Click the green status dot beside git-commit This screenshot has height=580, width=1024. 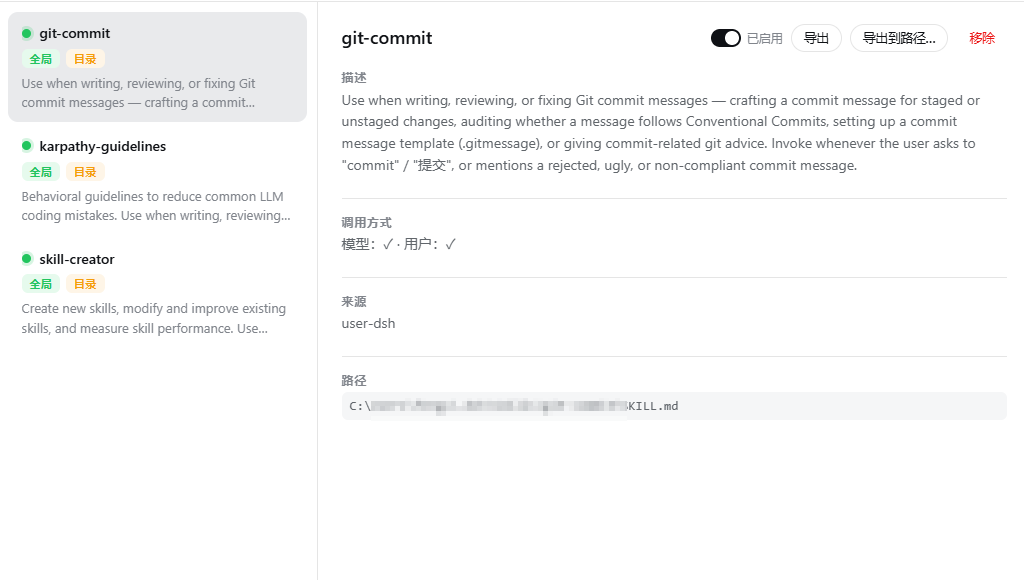27,33
